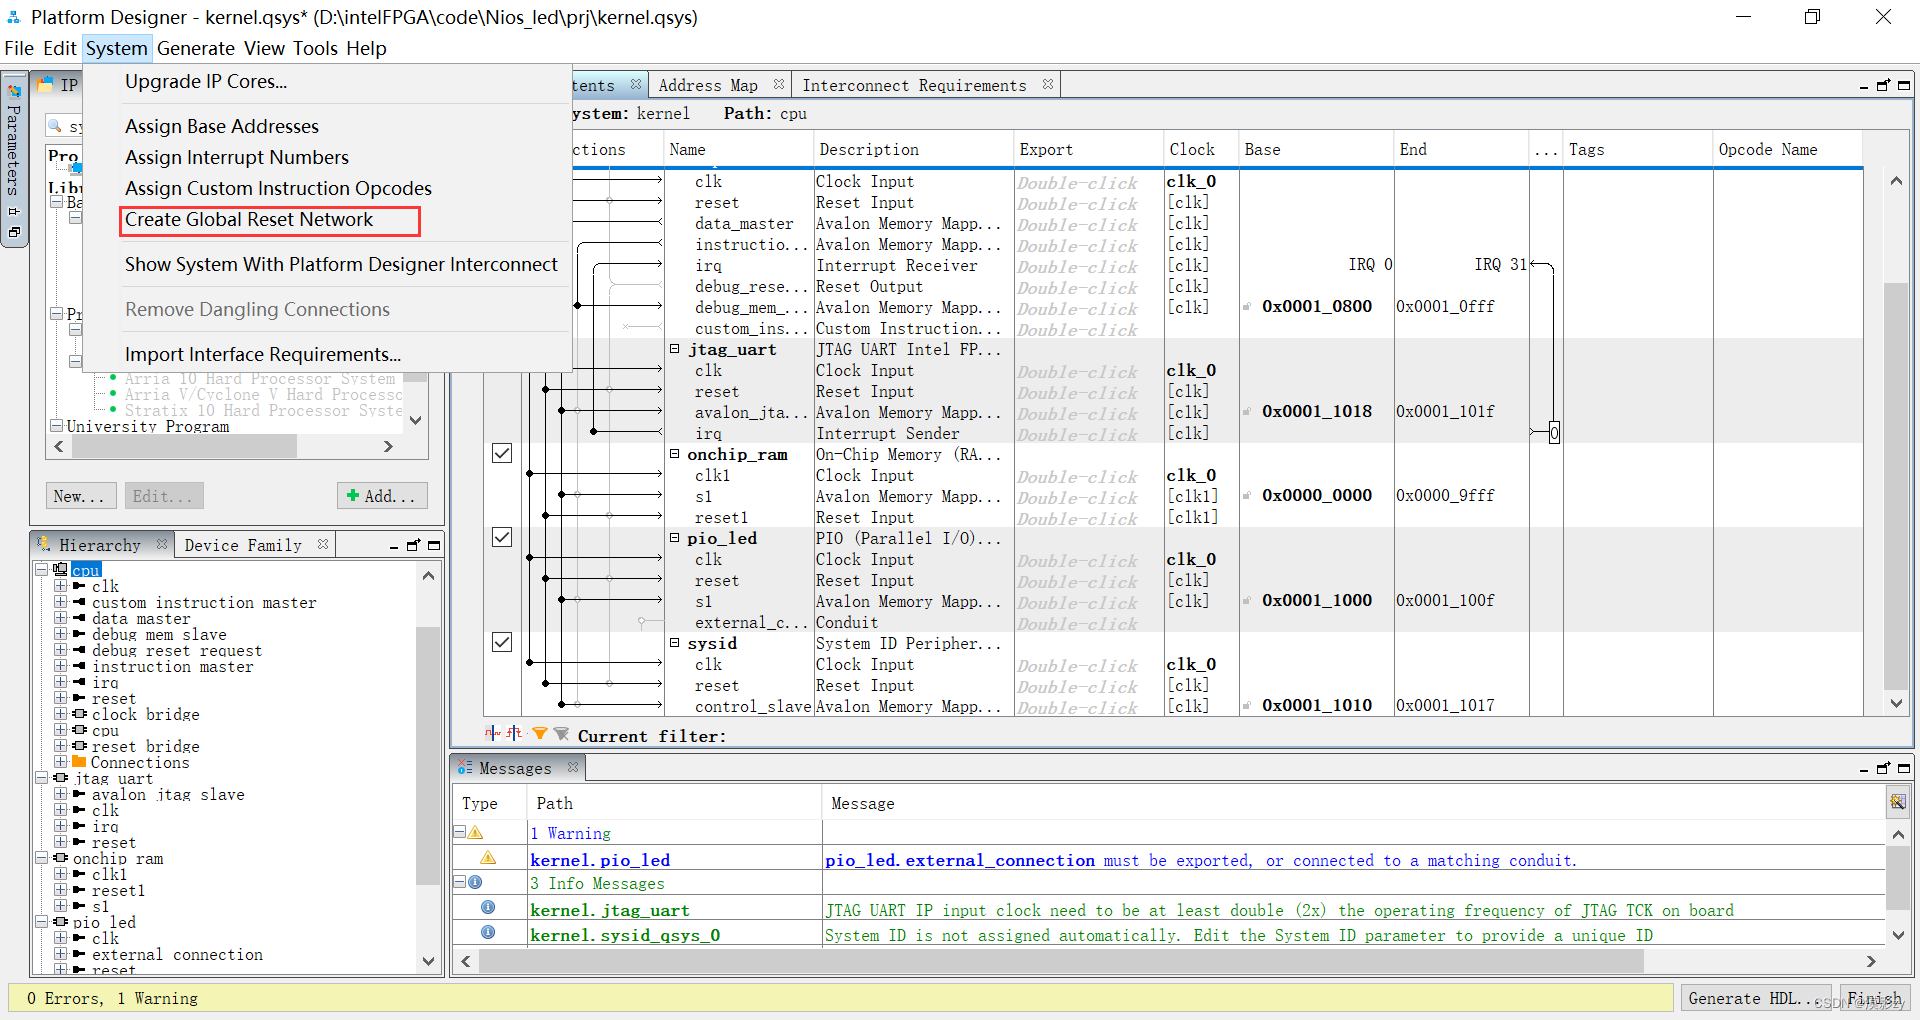Close the Device Family tab
Screen dimensions: 1920x1020
coord(322,544)
